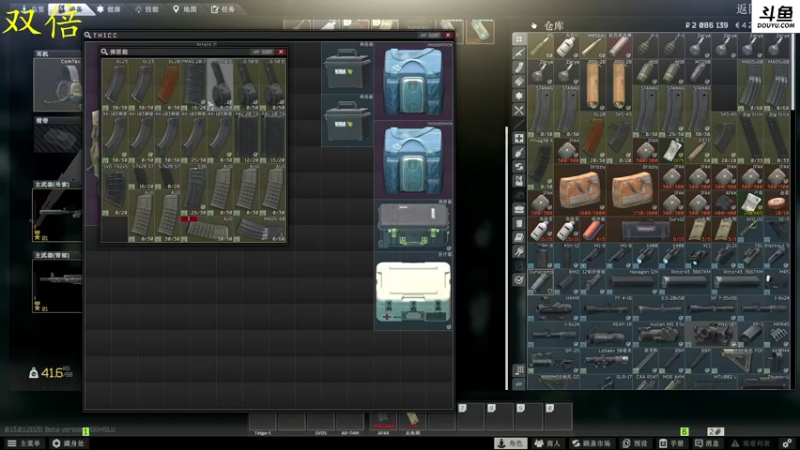Click the search magnifier in THICC window
This screenshot has width=800, height=450.
tap(88, 35)
